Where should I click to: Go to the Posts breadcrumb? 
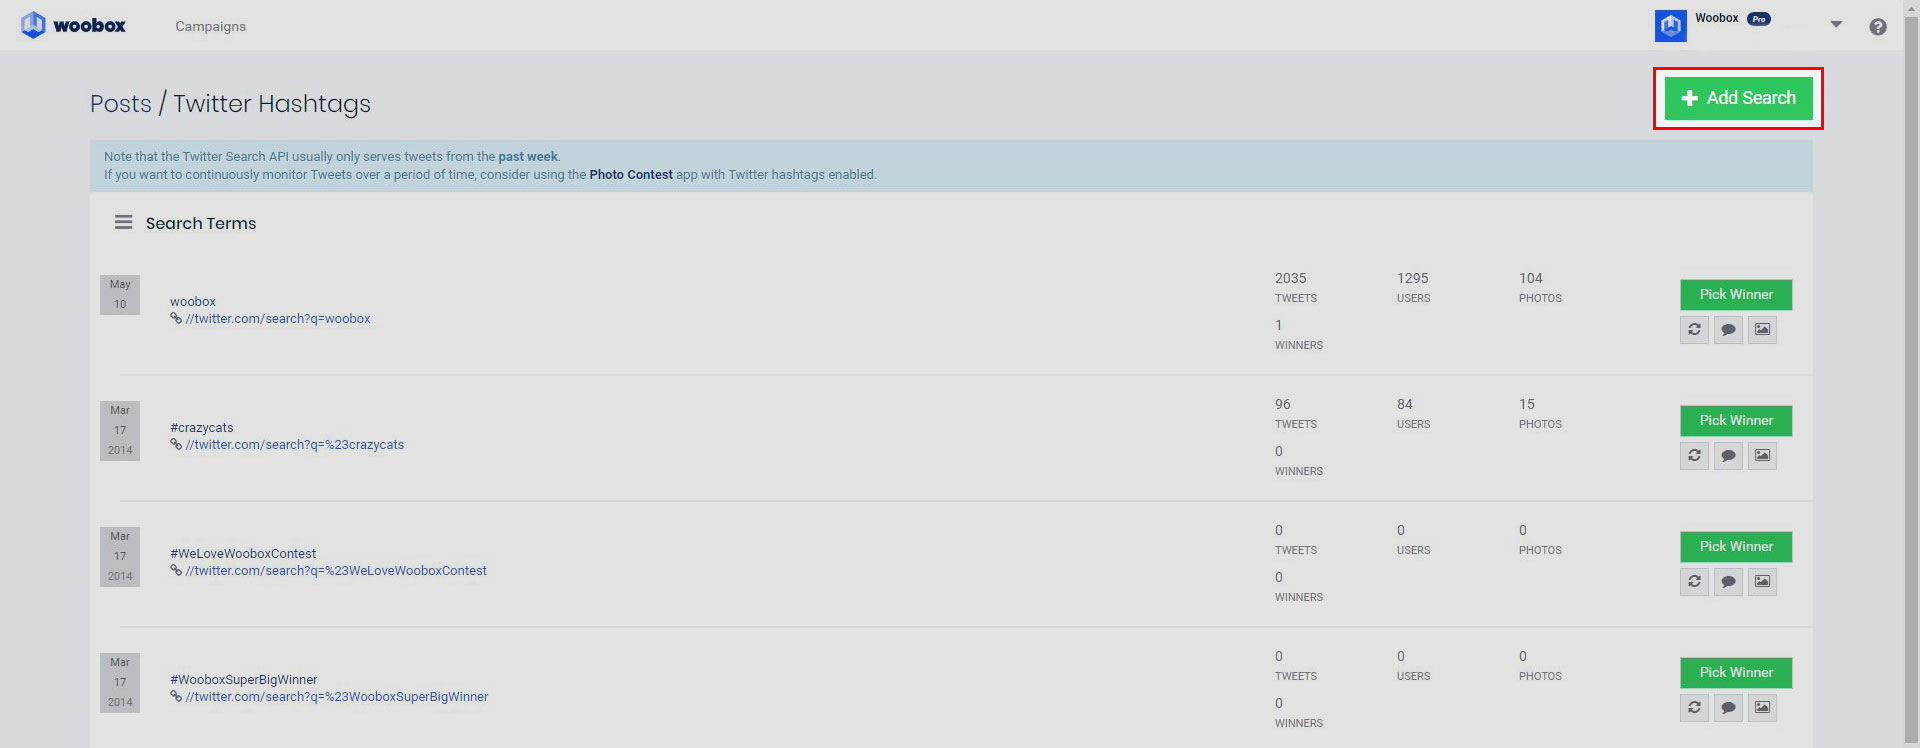click(121, 104)
